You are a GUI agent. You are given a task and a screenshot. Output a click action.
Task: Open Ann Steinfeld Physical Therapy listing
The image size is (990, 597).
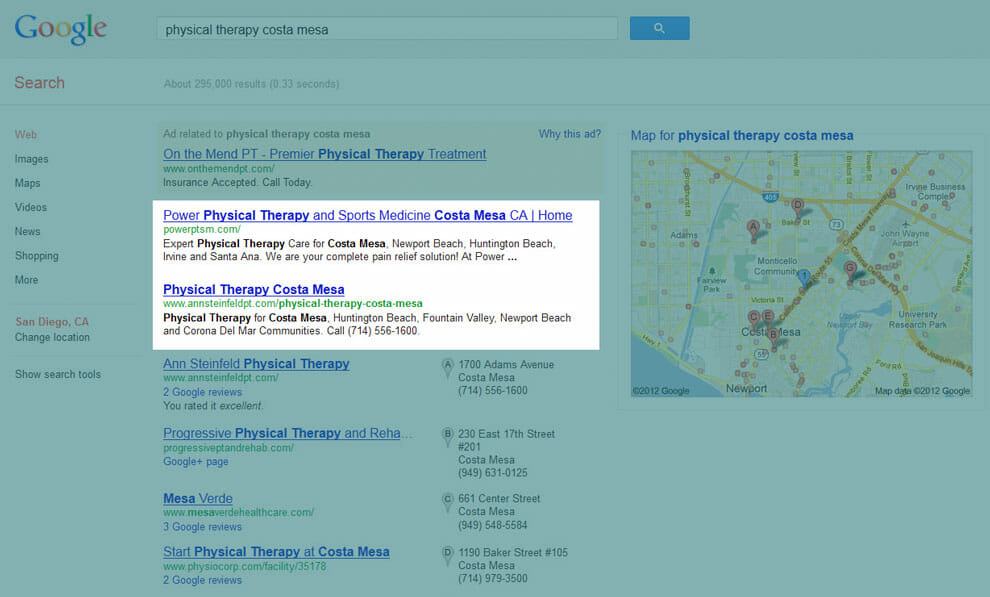256,364
